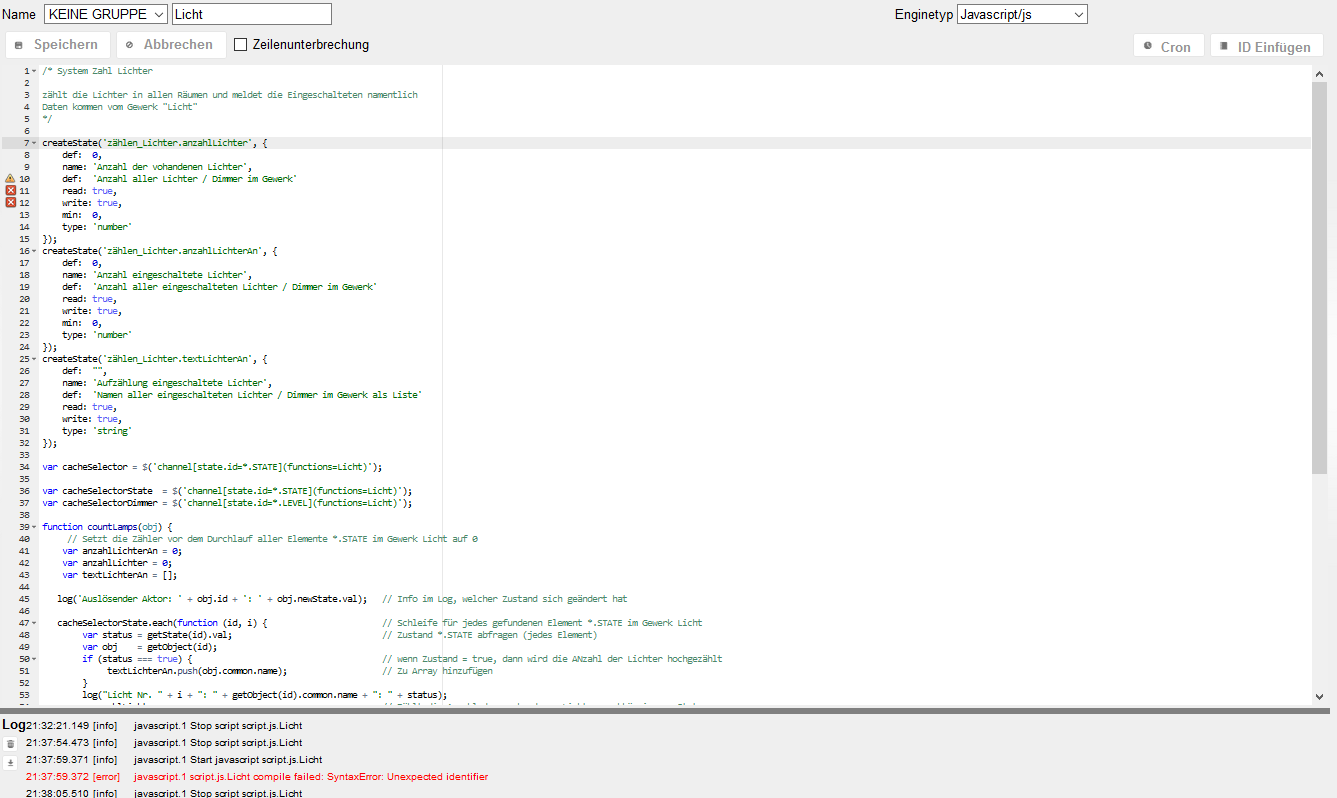Click the var cacheSelector line 34

(212, 467)
